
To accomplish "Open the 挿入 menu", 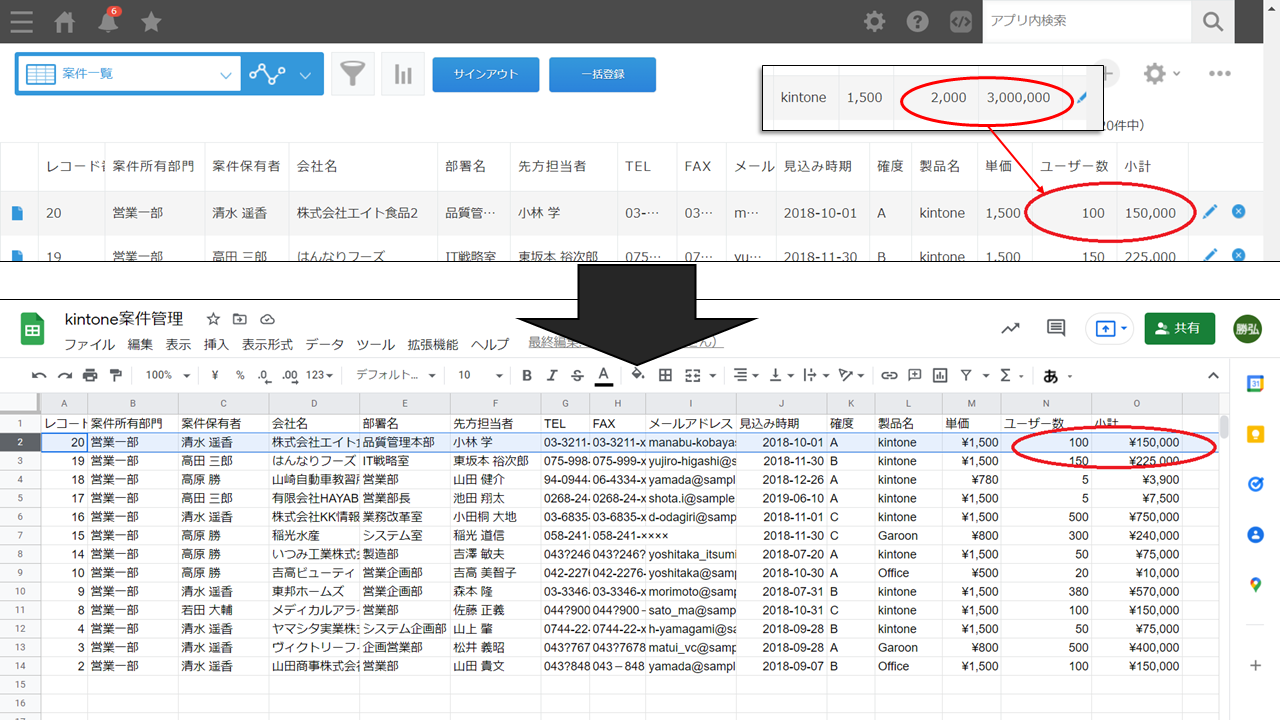I will [216, 345].
